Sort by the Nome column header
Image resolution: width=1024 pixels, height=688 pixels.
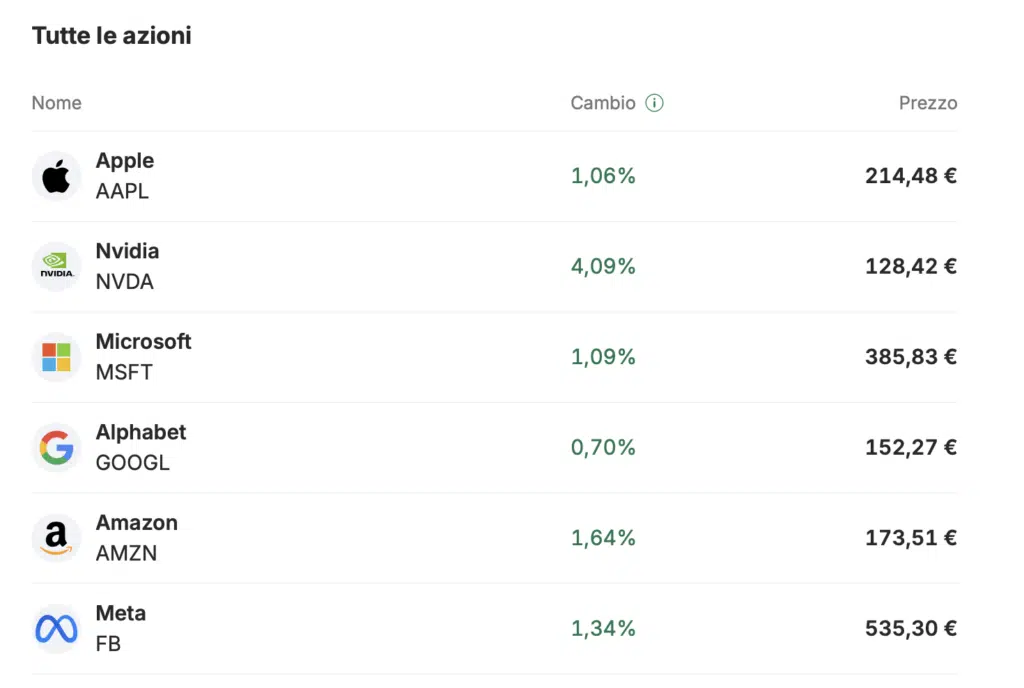57,103
